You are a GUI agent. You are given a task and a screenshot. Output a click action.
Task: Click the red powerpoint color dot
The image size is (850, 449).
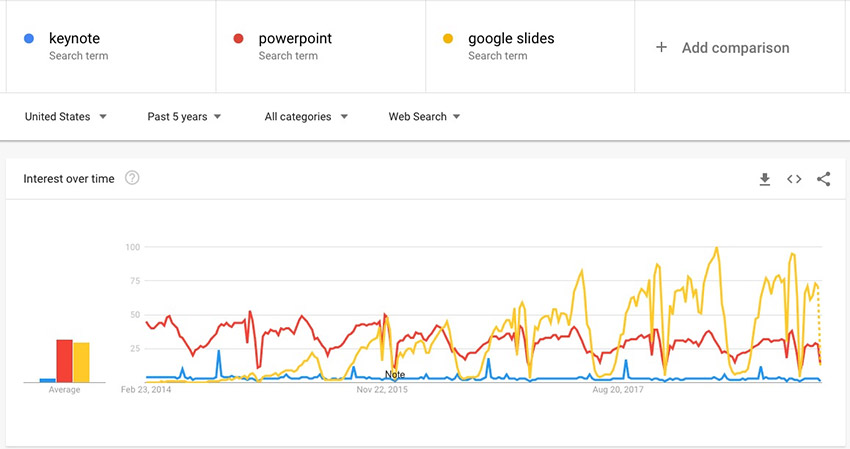(x=238, y=39)
